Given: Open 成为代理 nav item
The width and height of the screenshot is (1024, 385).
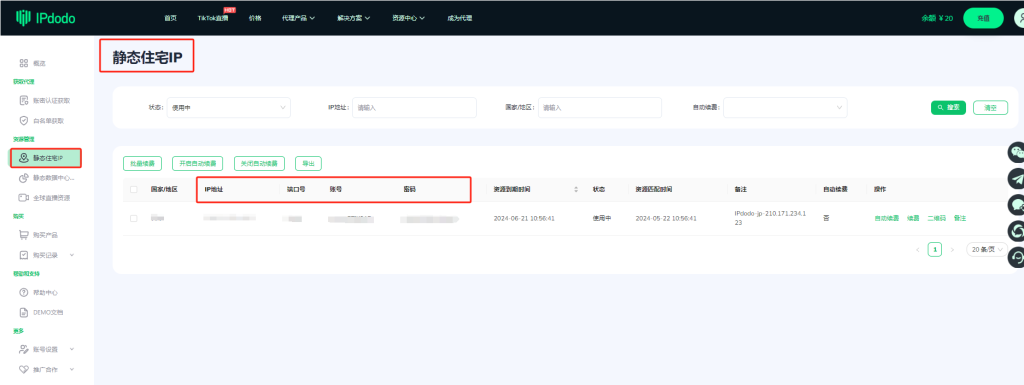Looking at the screenshot, I should tap(460, 18).
